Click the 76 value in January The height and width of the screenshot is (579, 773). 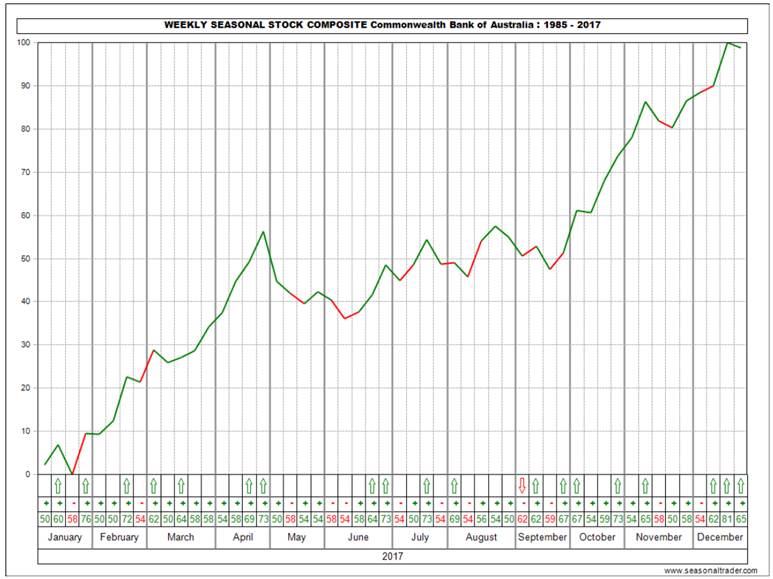pos(86,519)
